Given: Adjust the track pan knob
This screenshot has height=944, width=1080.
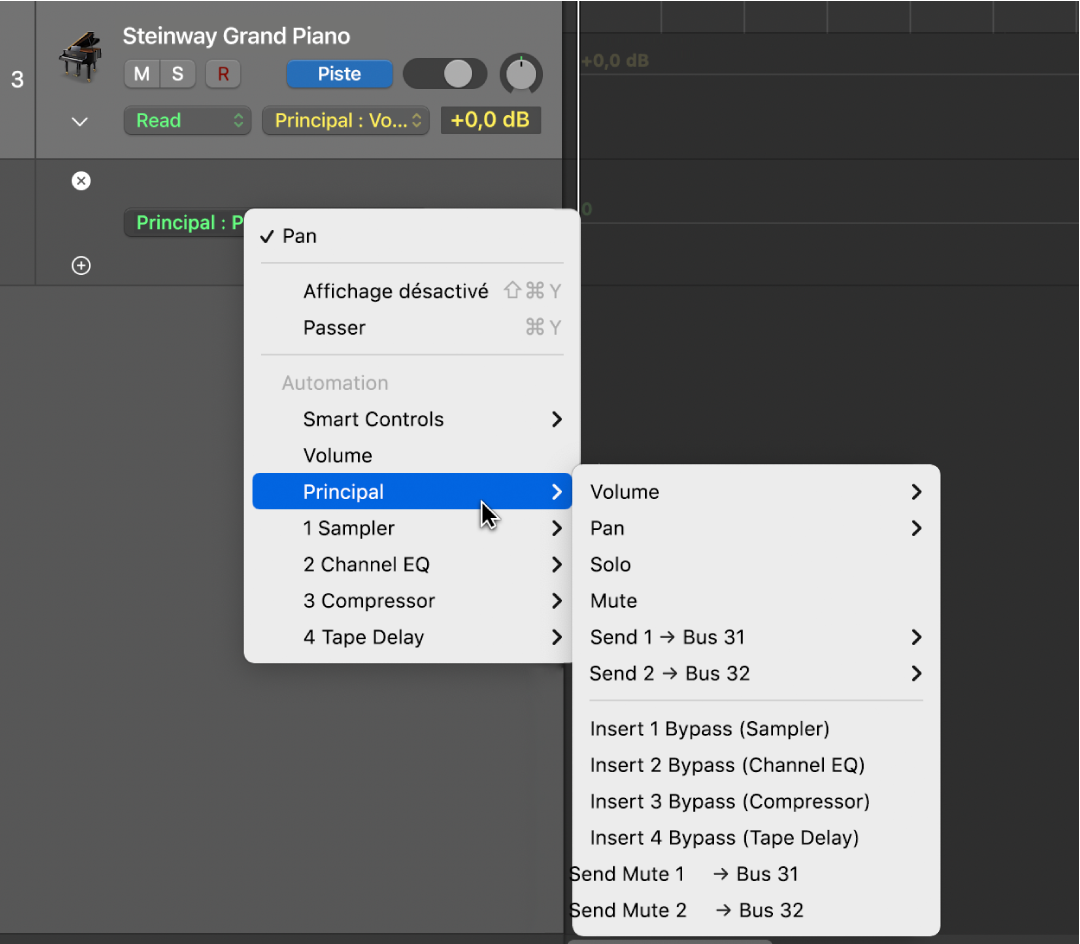Looking at the screenshot, I should (x=521, y=74).
